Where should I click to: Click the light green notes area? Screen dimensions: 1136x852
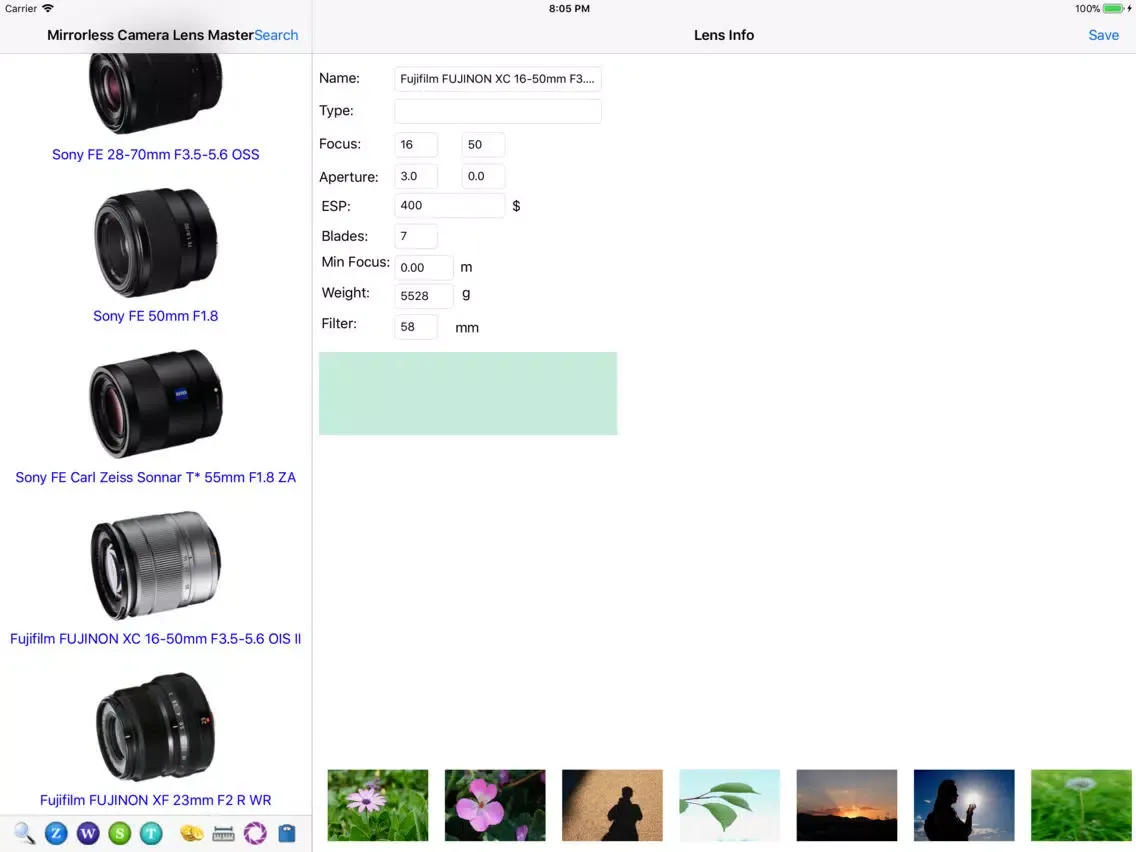click(x=468, y=394)
